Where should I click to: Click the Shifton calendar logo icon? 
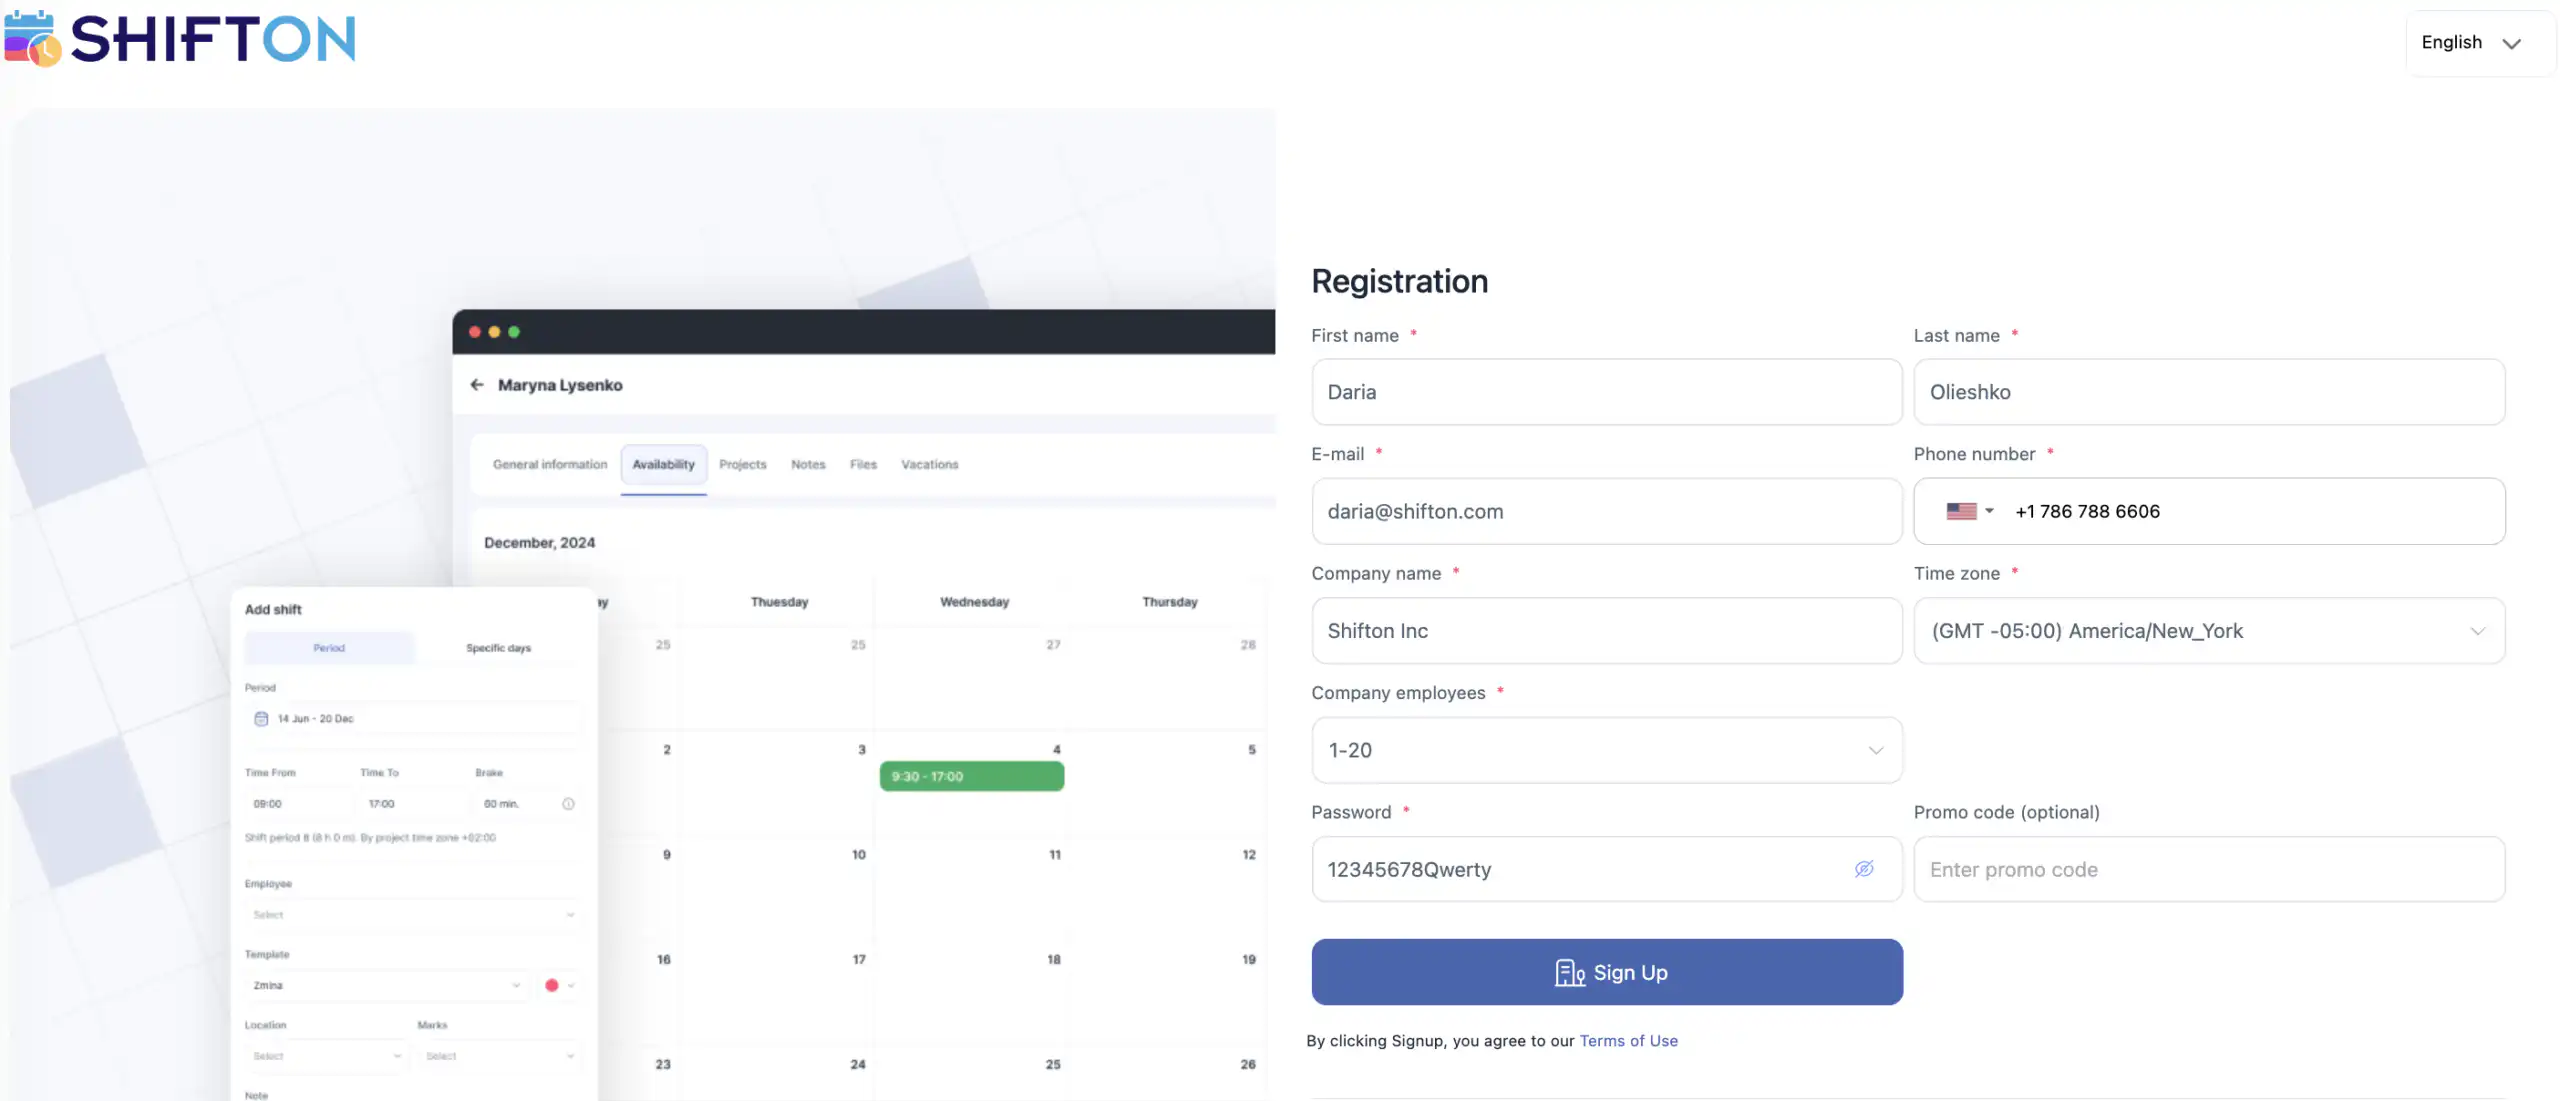(x=33, y=36)
